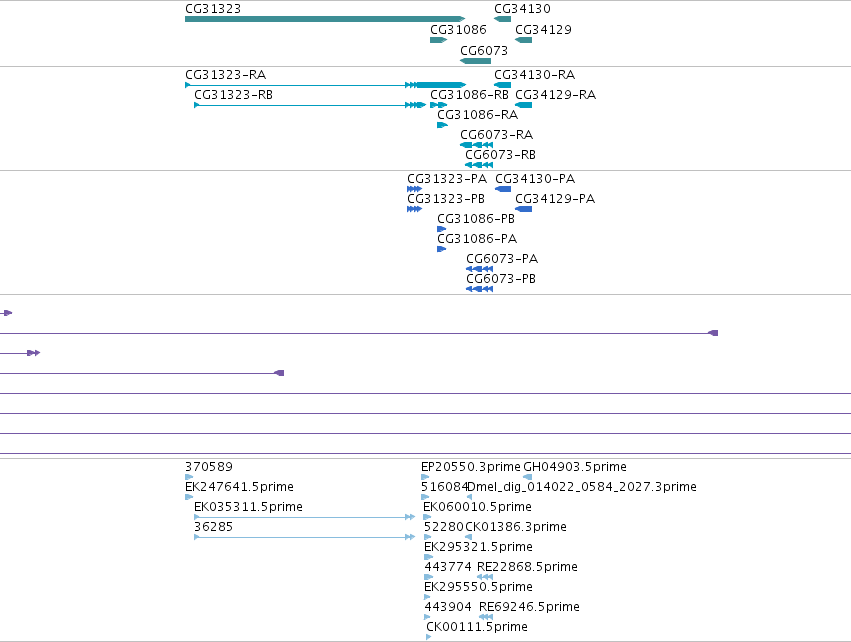The image size is (851, 642).
Task: Select EST EK247641.5prime
Action: click(239, 487)
